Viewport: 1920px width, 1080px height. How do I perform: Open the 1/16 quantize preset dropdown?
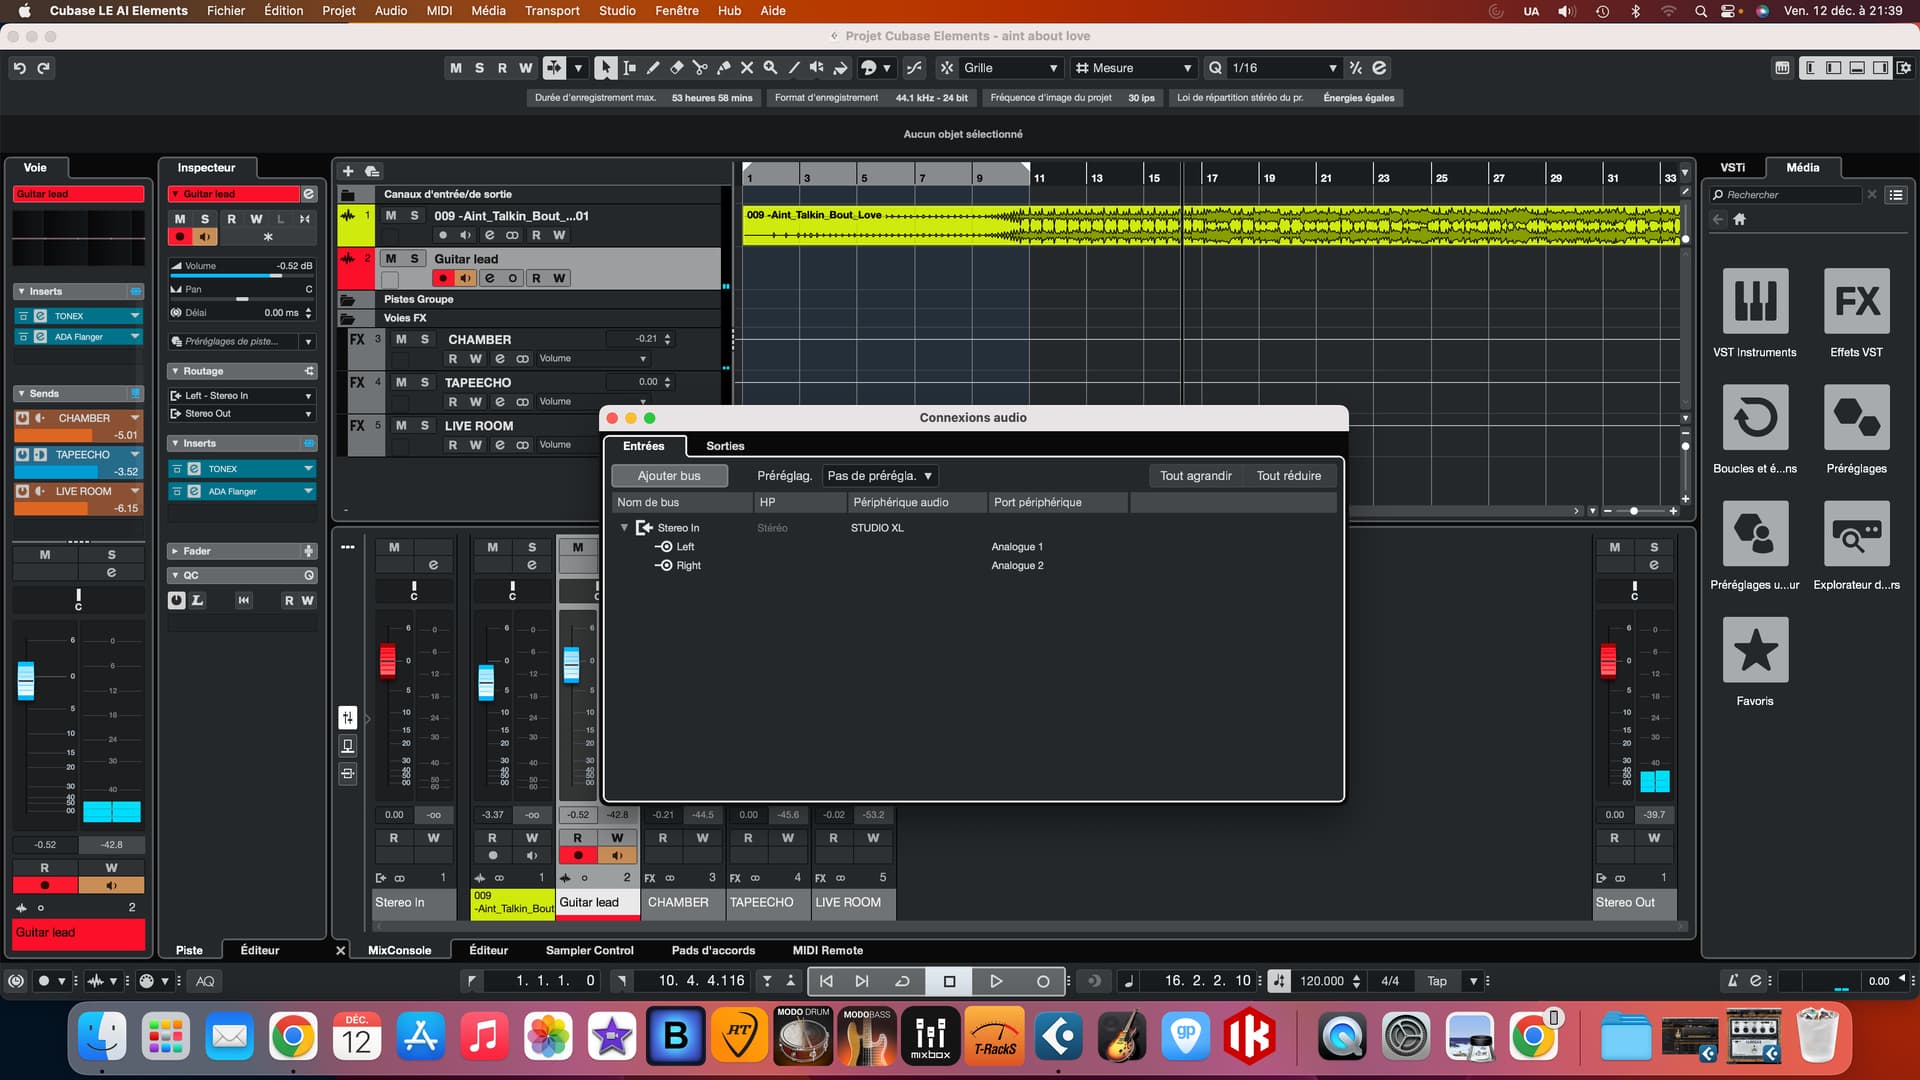coord(1284,68)
